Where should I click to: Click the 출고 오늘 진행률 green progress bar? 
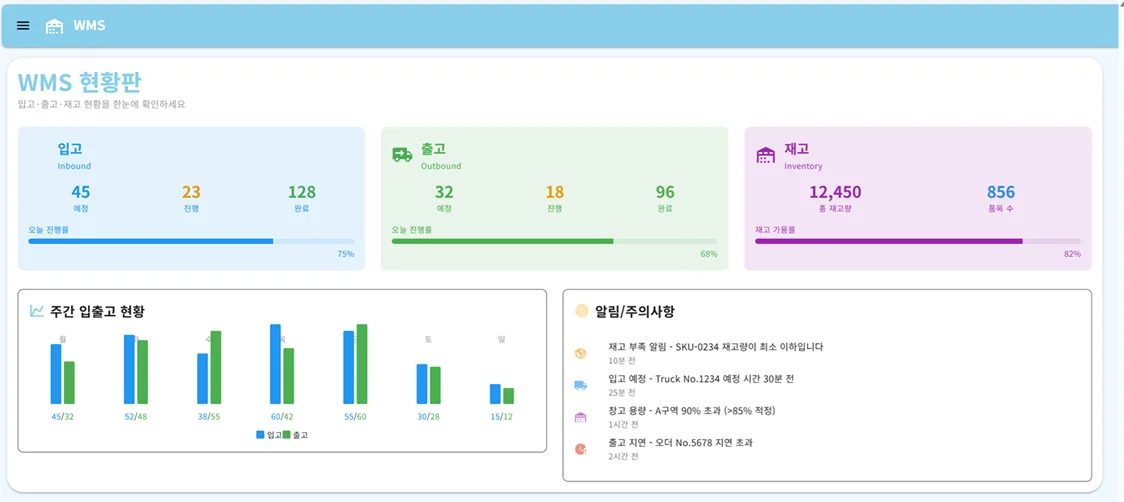[554, 242]
